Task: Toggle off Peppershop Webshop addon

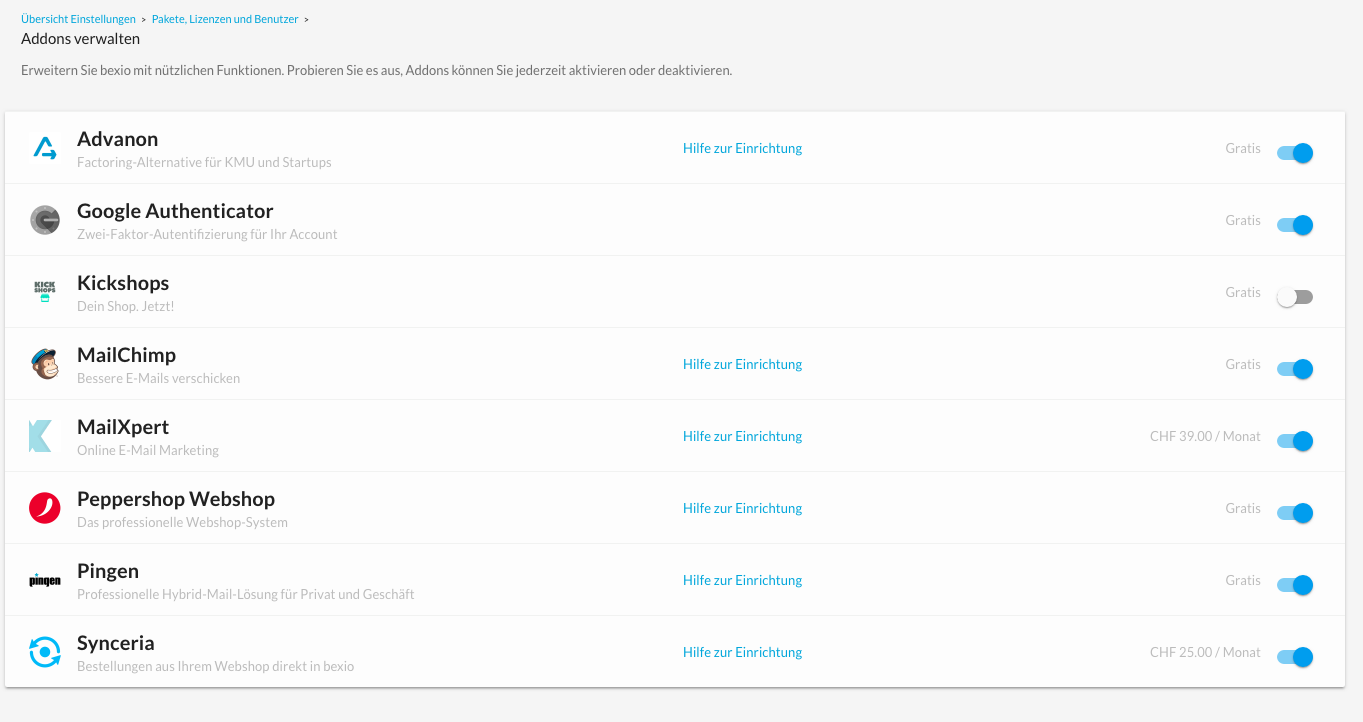Action: point(1295,513)
